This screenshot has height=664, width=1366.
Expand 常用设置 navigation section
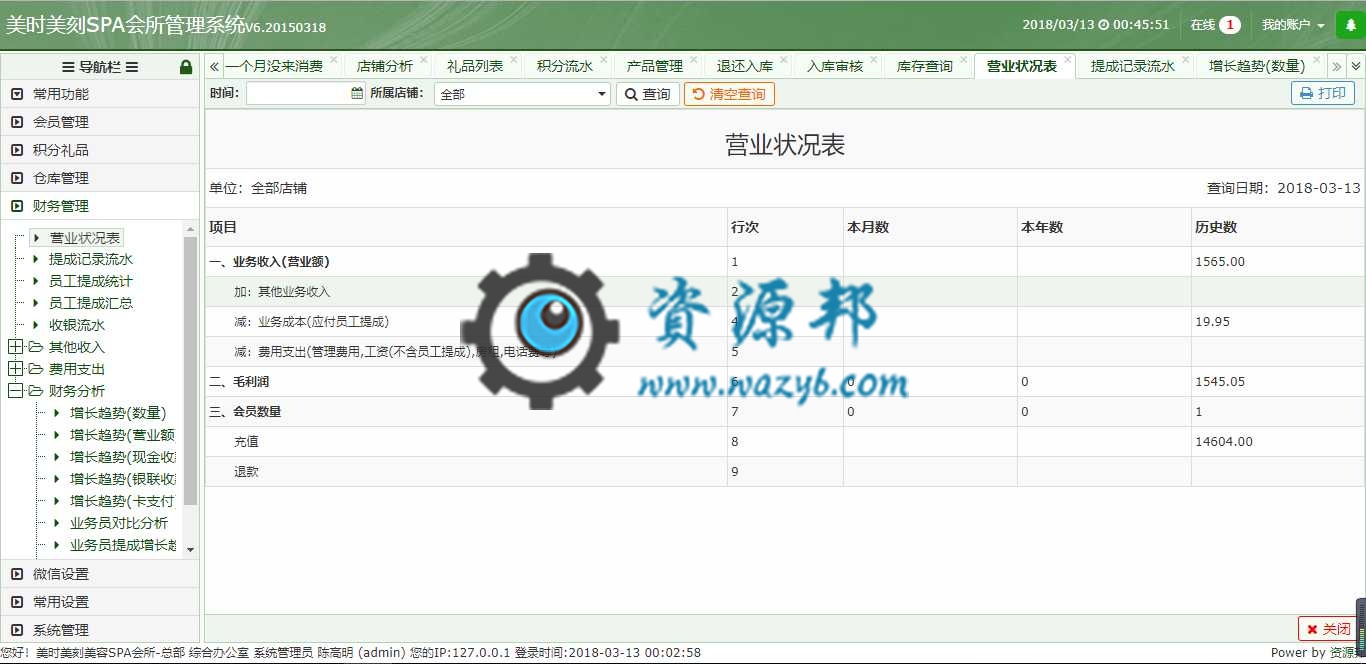click(100, 602)
